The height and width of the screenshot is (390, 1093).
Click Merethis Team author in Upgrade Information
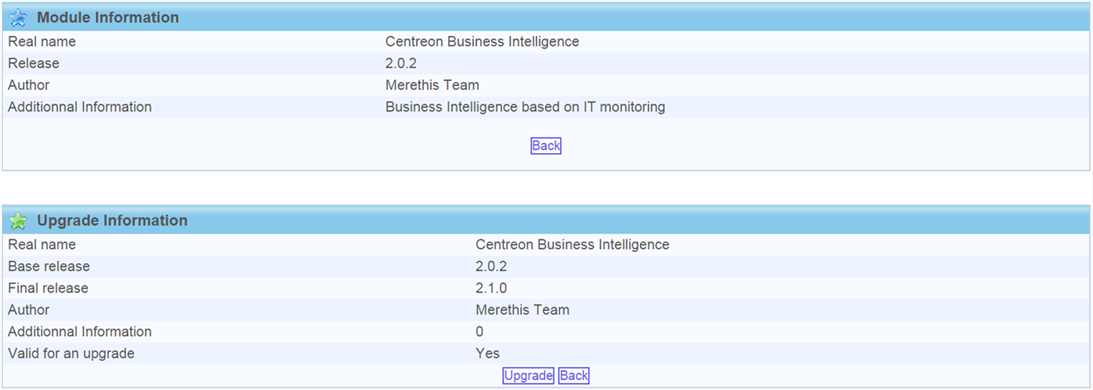(522, 310)
